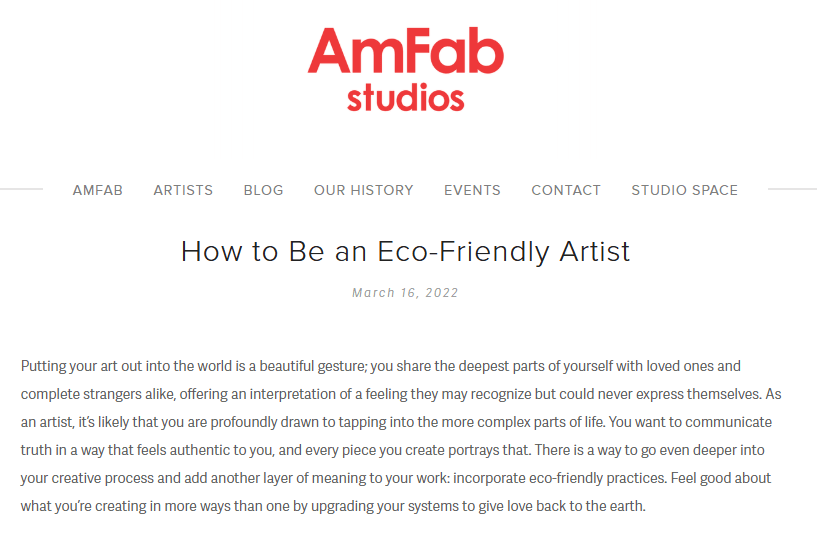Select EVENTS in the navigation bar
Viewport: 817px width, 540px height.
click(472, 190)
